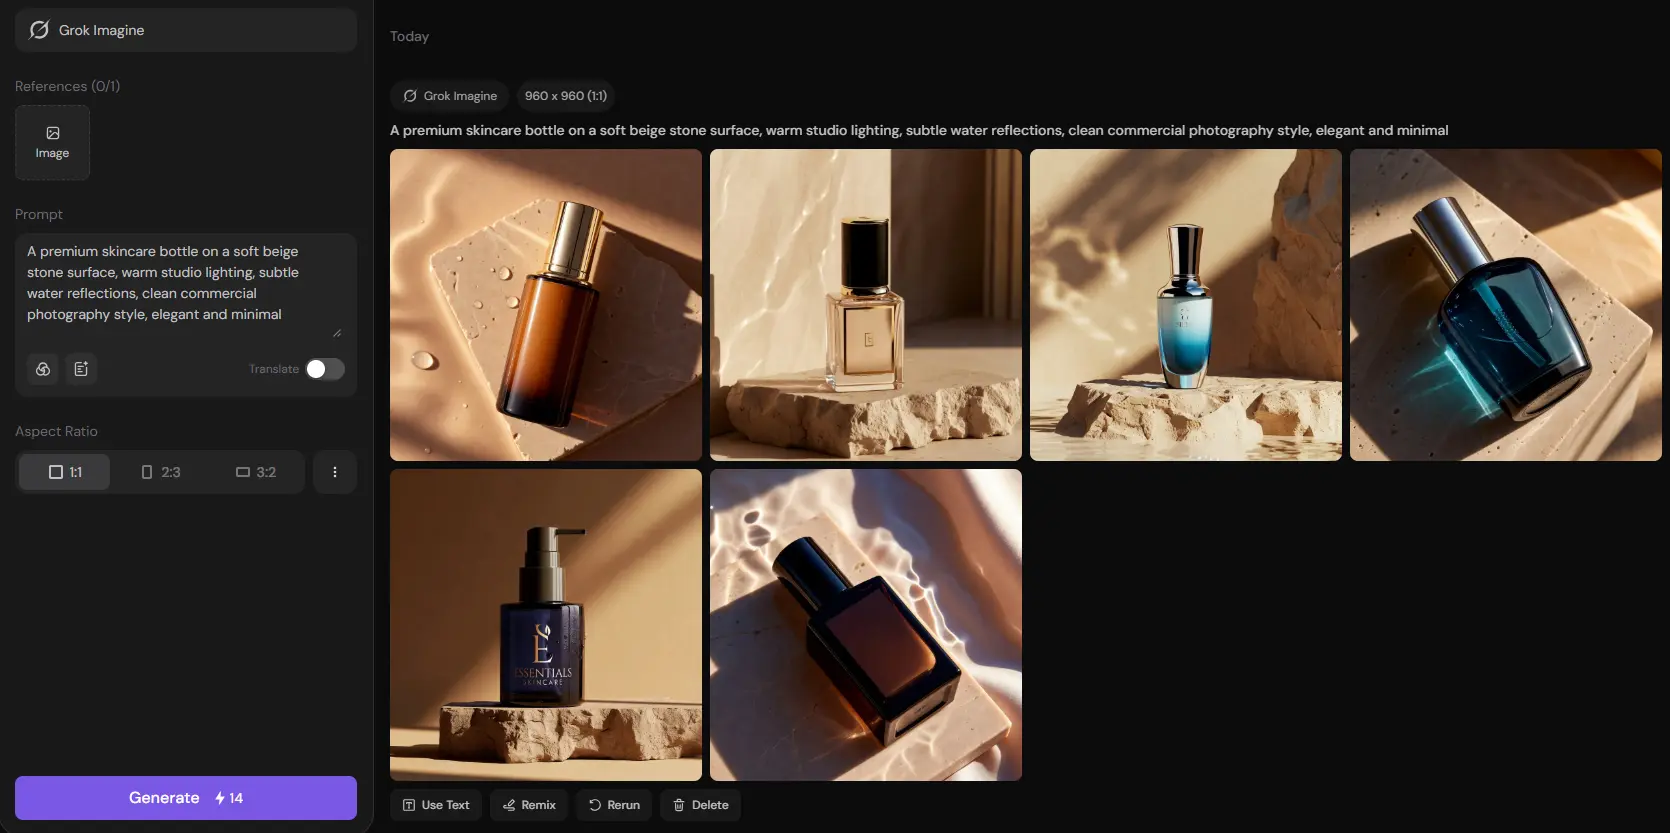Add a reference image via Image tile

point(52,142)
